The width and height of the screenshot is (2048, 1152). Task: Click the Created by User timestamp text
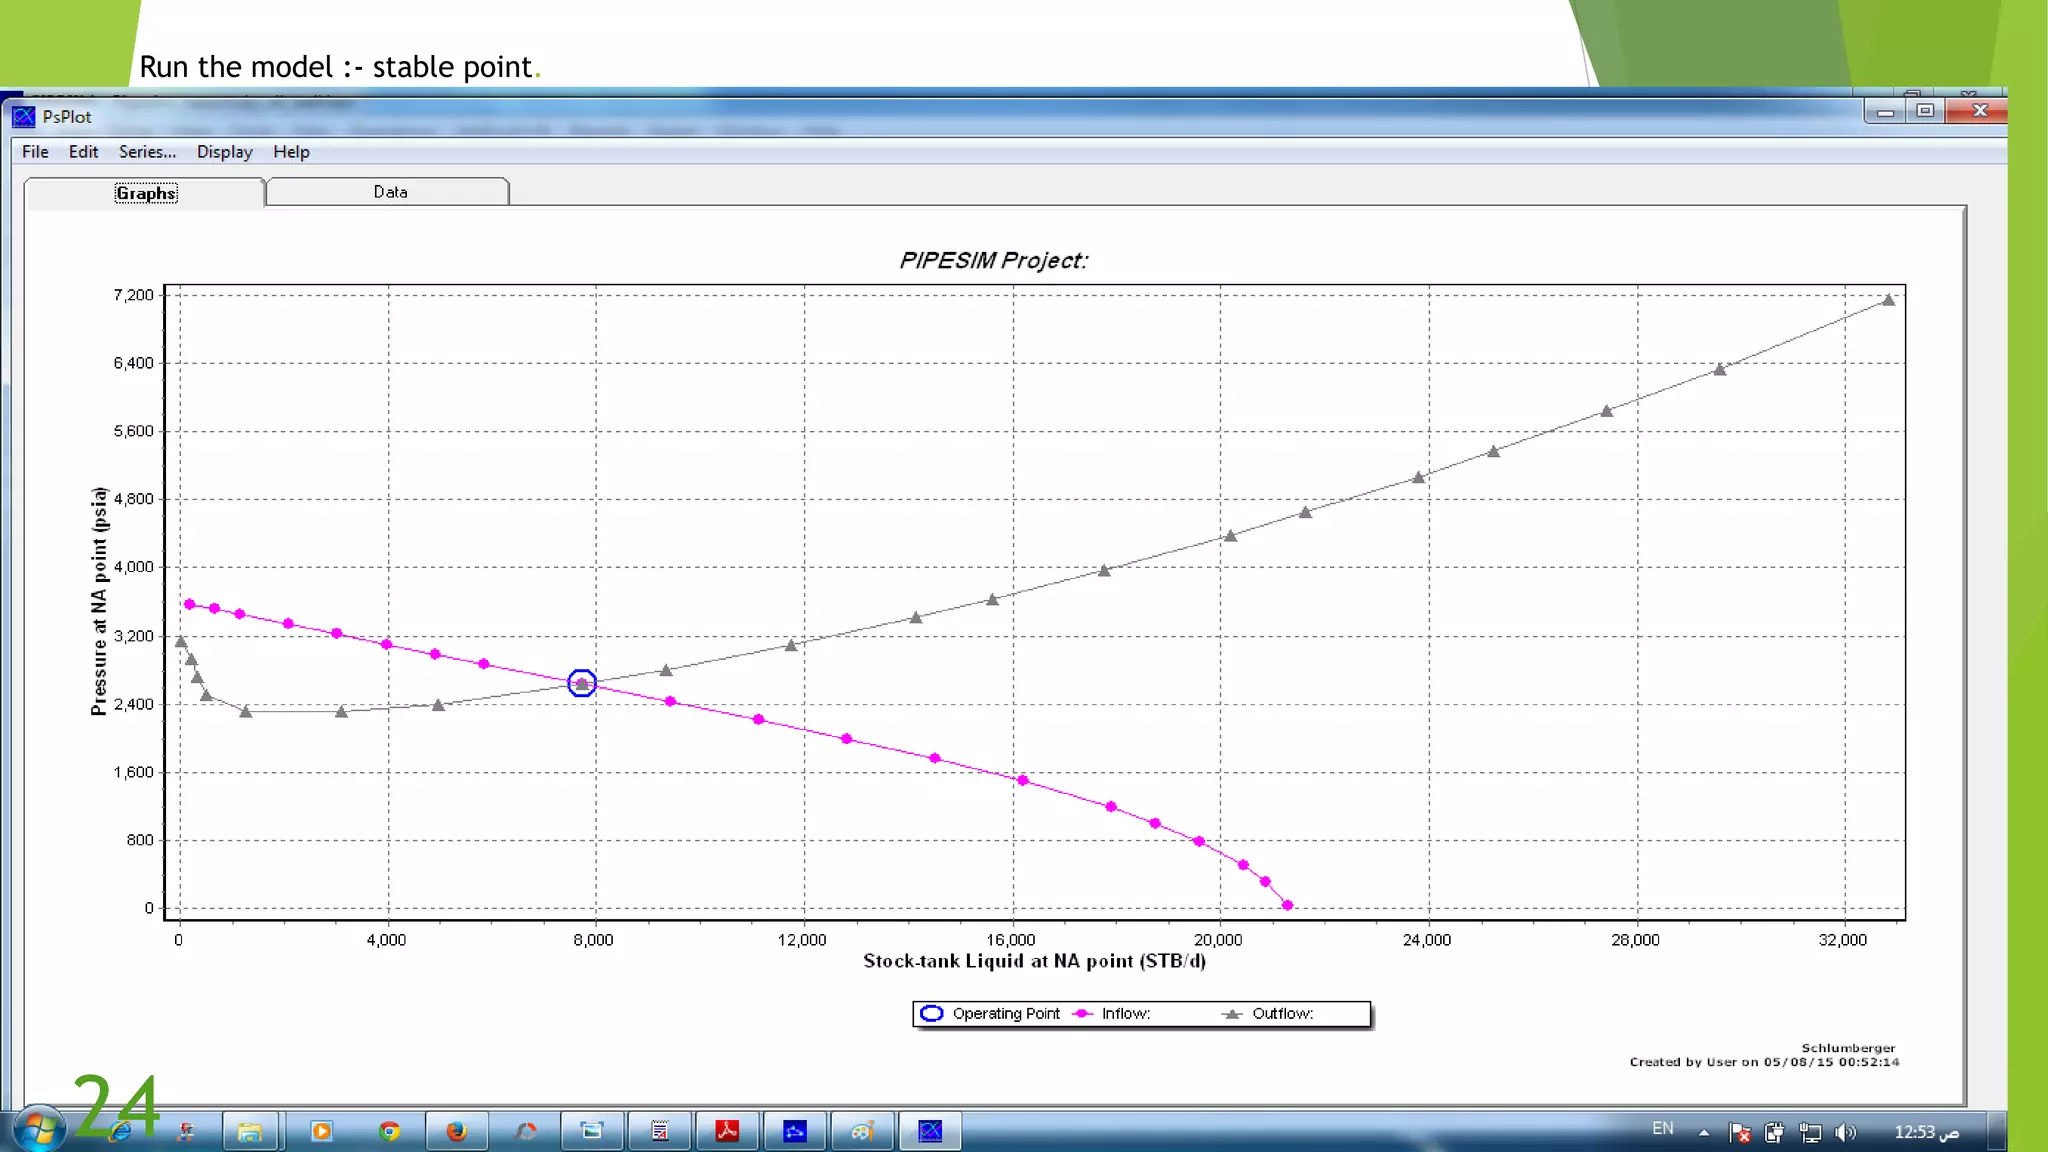coord(1764,1062)
